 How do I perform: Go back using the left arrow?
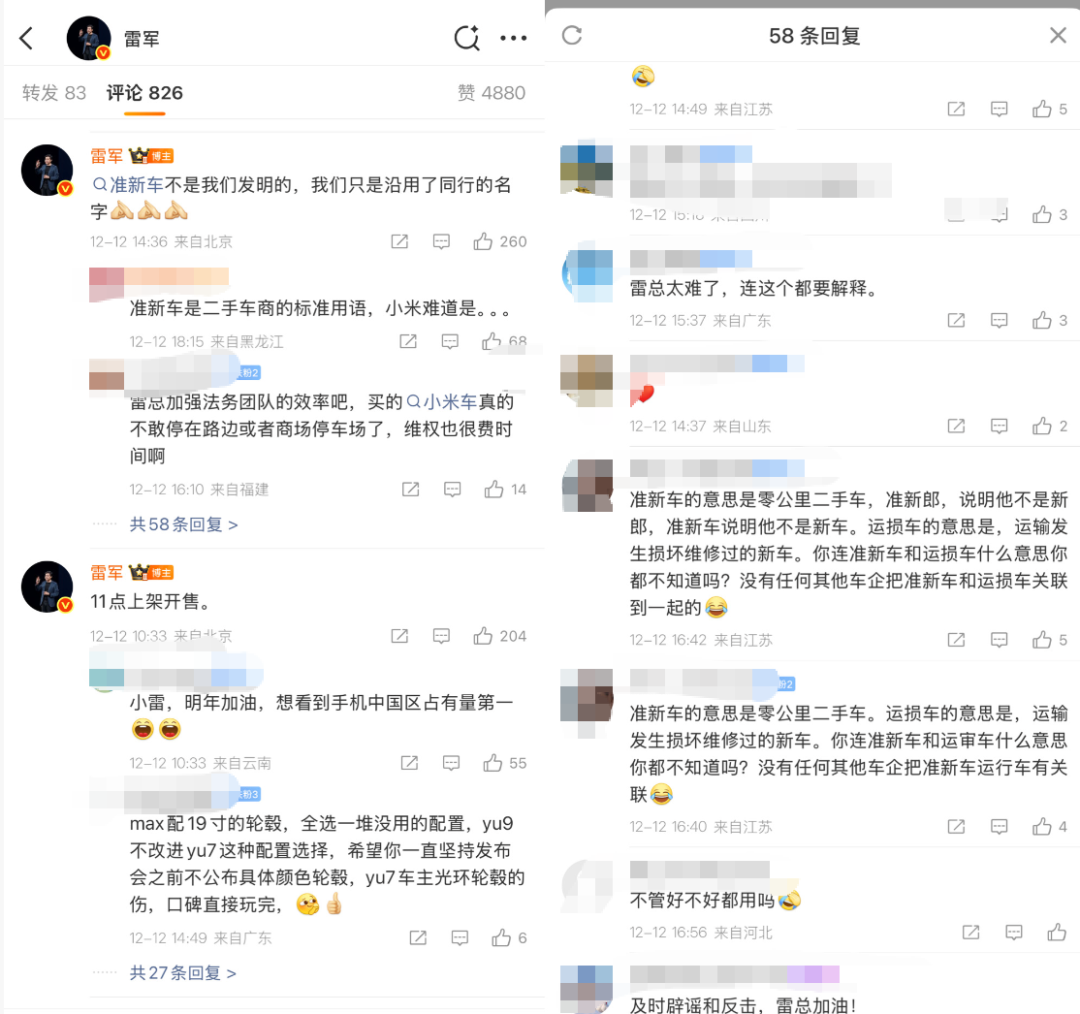pyautogui.click(x=26, y=39)
